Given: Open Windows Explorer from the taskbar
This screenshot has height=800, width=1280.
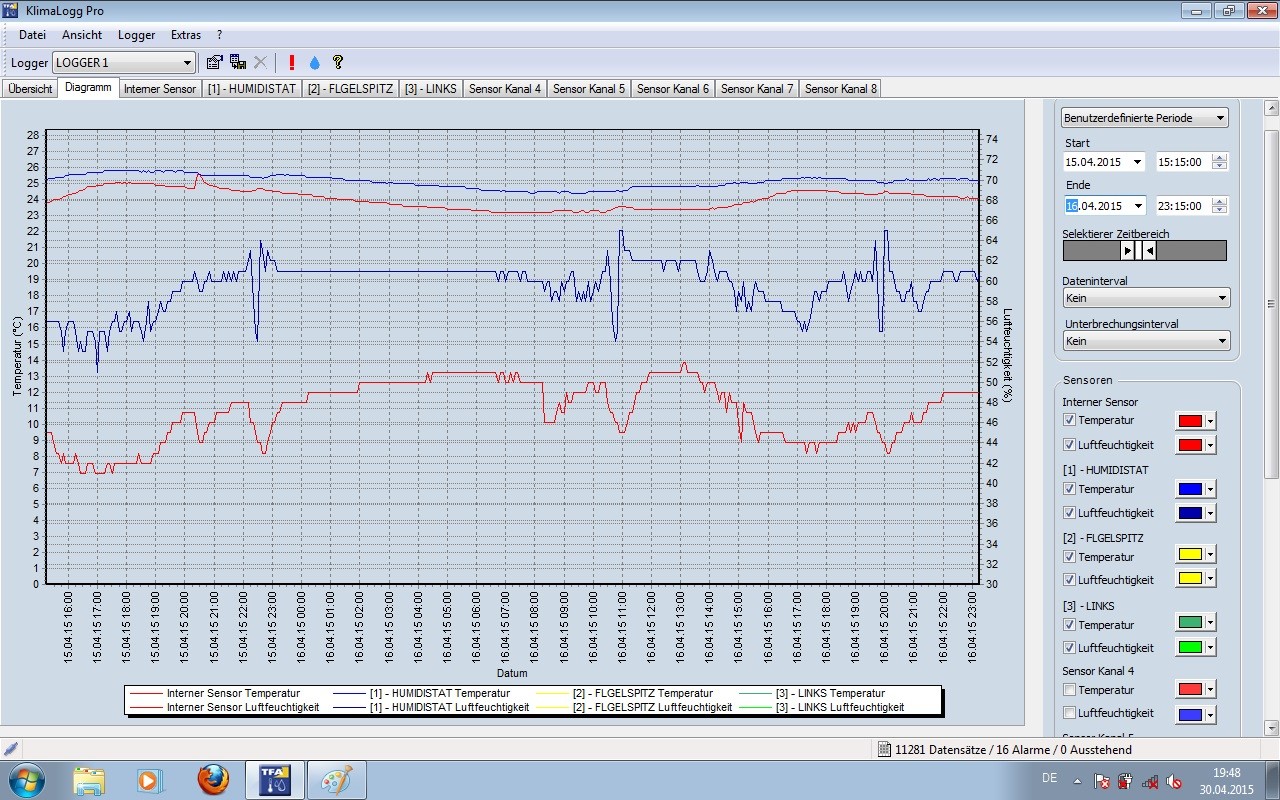Looking at the screenshot, I should (x=88, y=780).
